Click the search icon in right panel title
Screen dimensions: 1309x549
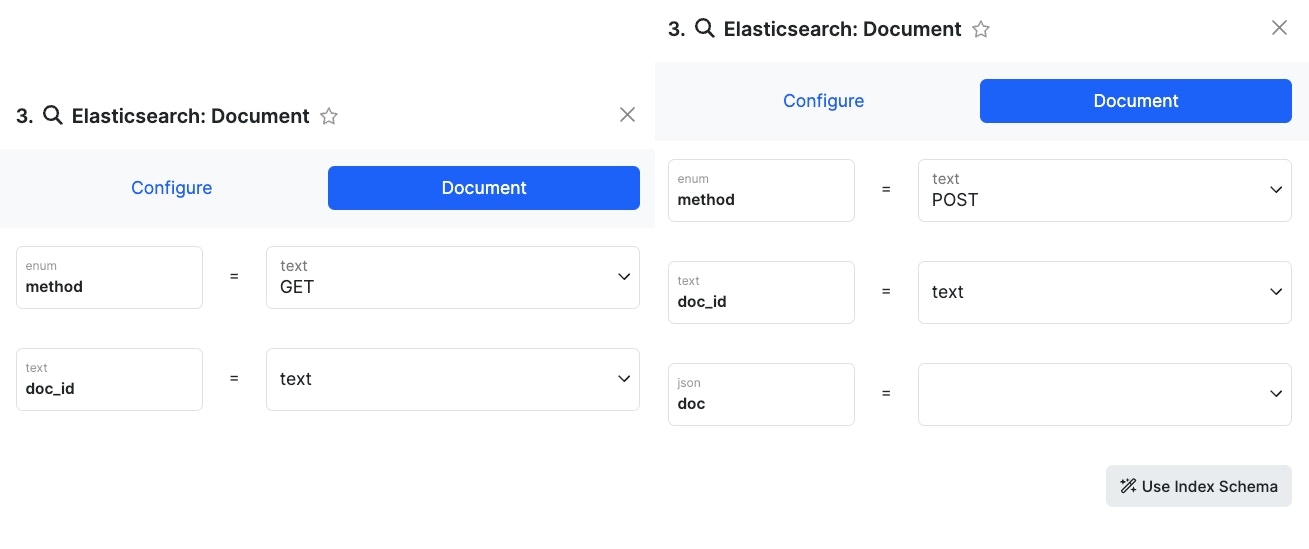pyautogui.click(x=705, y=28)
